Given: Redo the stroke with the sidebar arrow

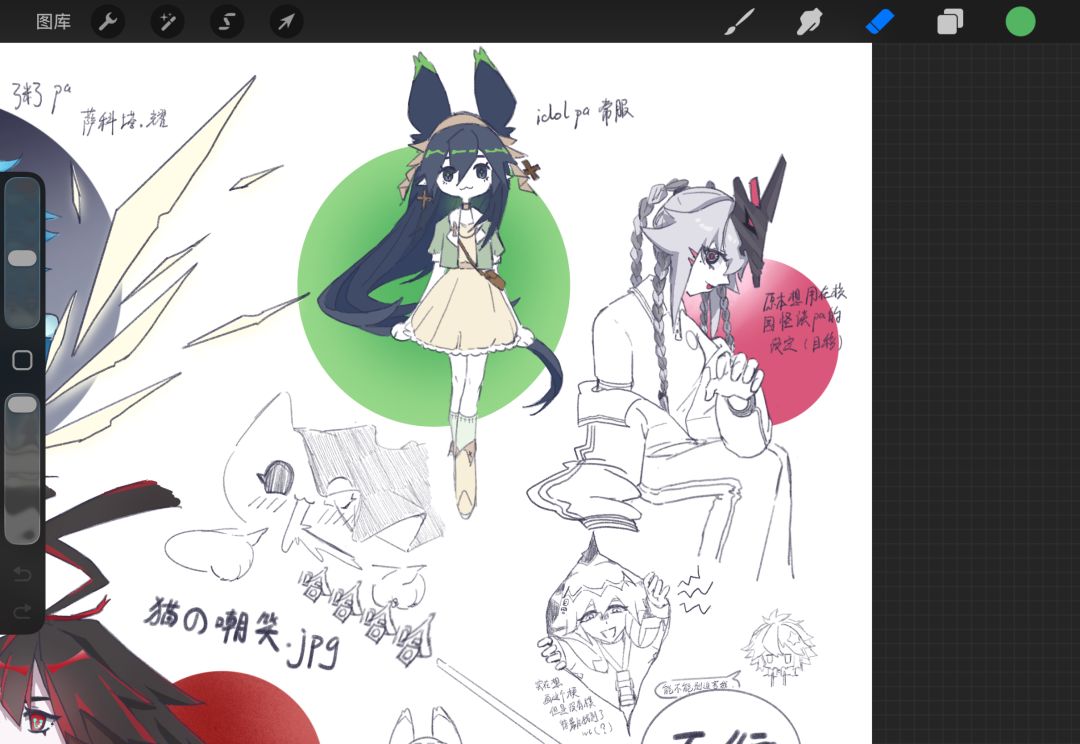Looking at the screenshot, I should (22, 611).
